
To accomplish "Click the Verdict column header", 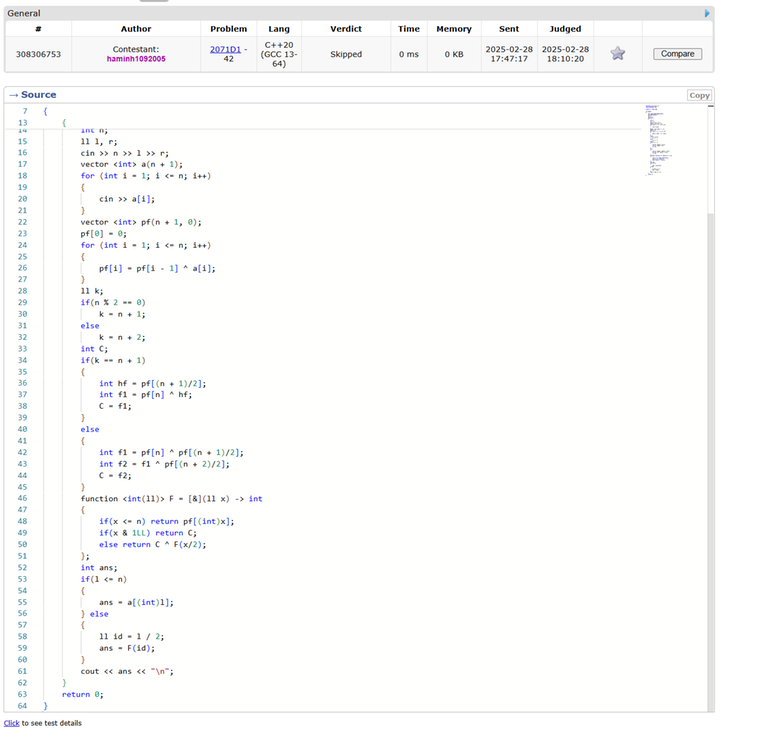I will [346, 29].
